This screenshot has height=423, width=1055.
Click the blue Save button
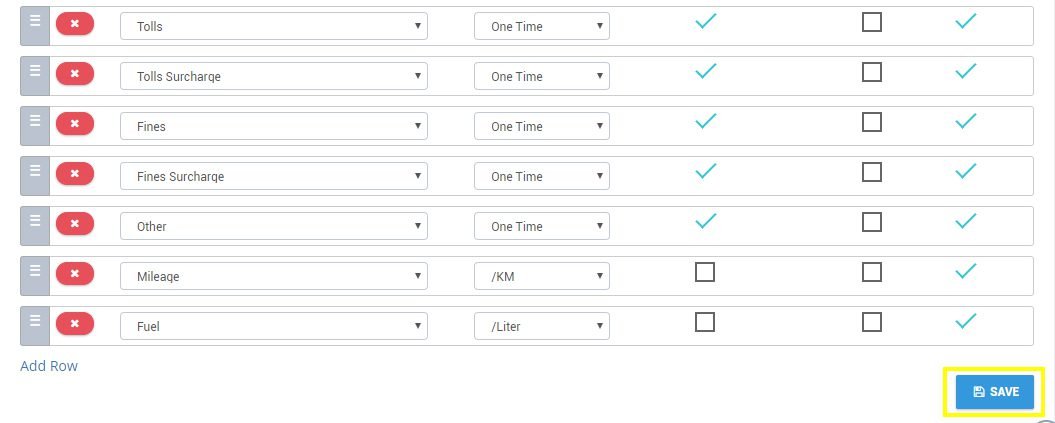click(994, 392)
